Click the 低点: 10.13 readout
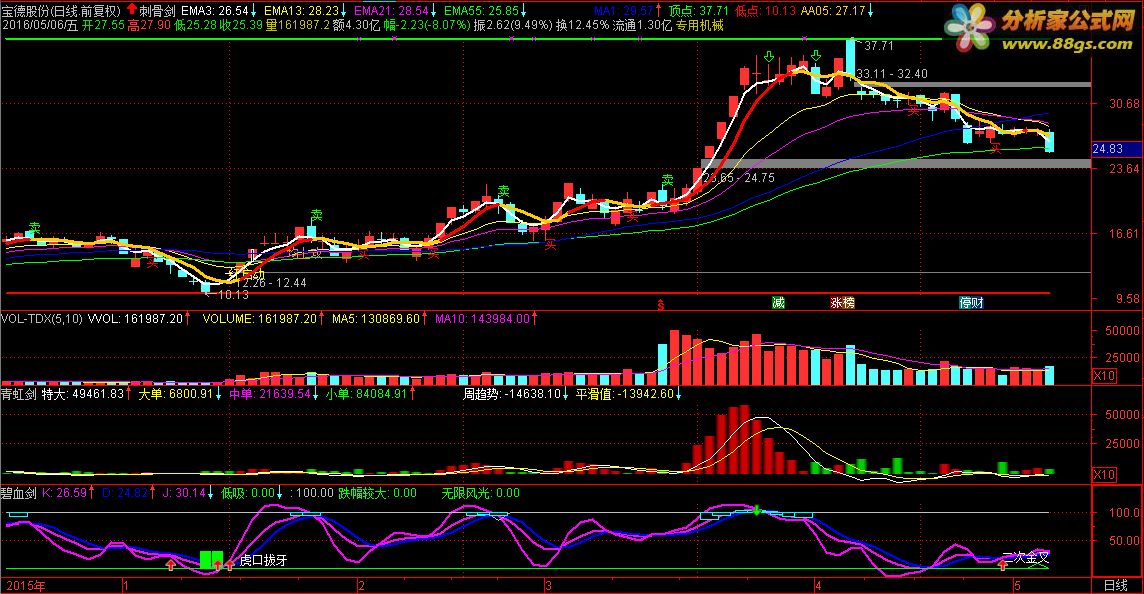Image resolution: width=1144 pixels, height=594 pixels. pos(765,11)
